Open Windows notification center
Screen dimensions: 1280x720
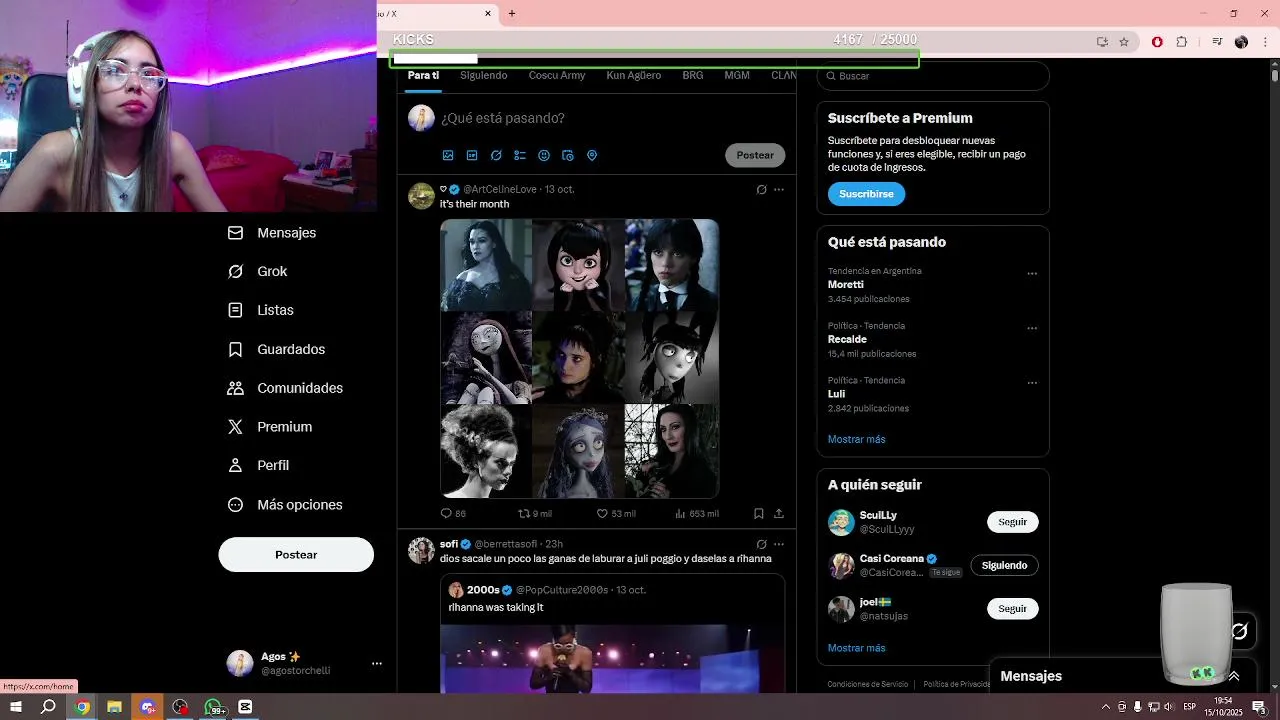1259,707
